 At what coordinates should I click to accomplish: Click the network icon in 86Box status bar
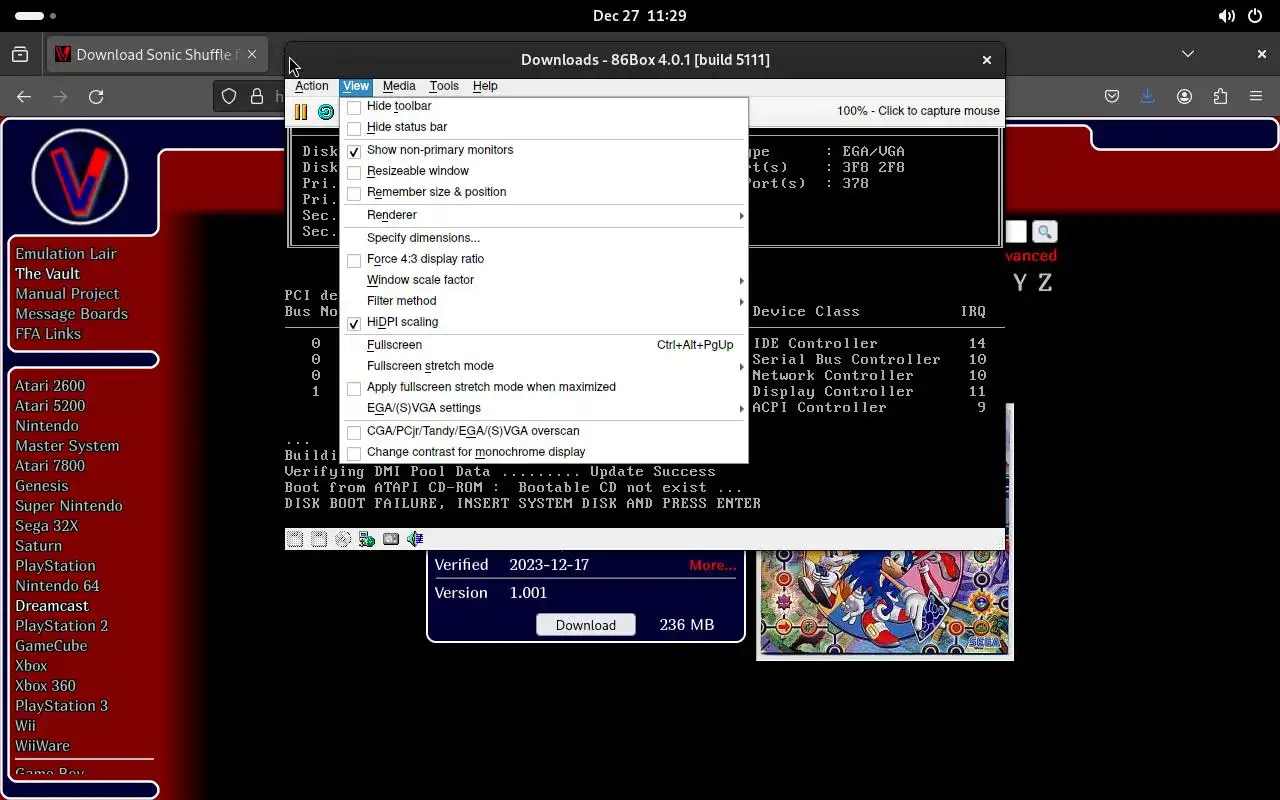coord(367,539)
